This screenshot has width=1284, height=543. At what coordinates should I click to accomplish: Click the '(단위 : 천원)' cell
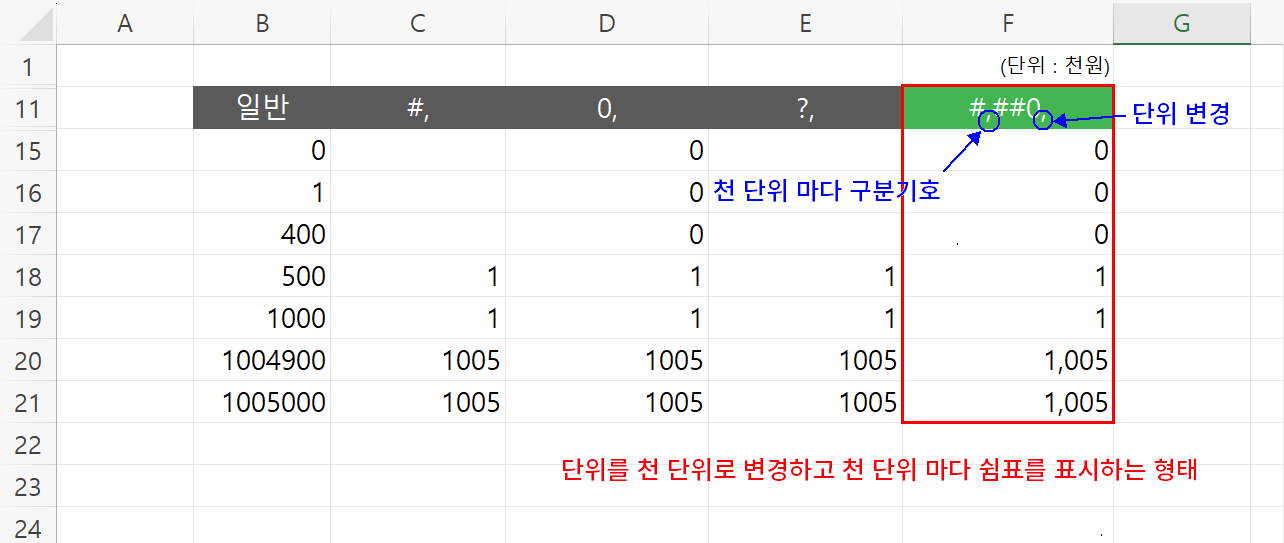tap(1007, 66)
